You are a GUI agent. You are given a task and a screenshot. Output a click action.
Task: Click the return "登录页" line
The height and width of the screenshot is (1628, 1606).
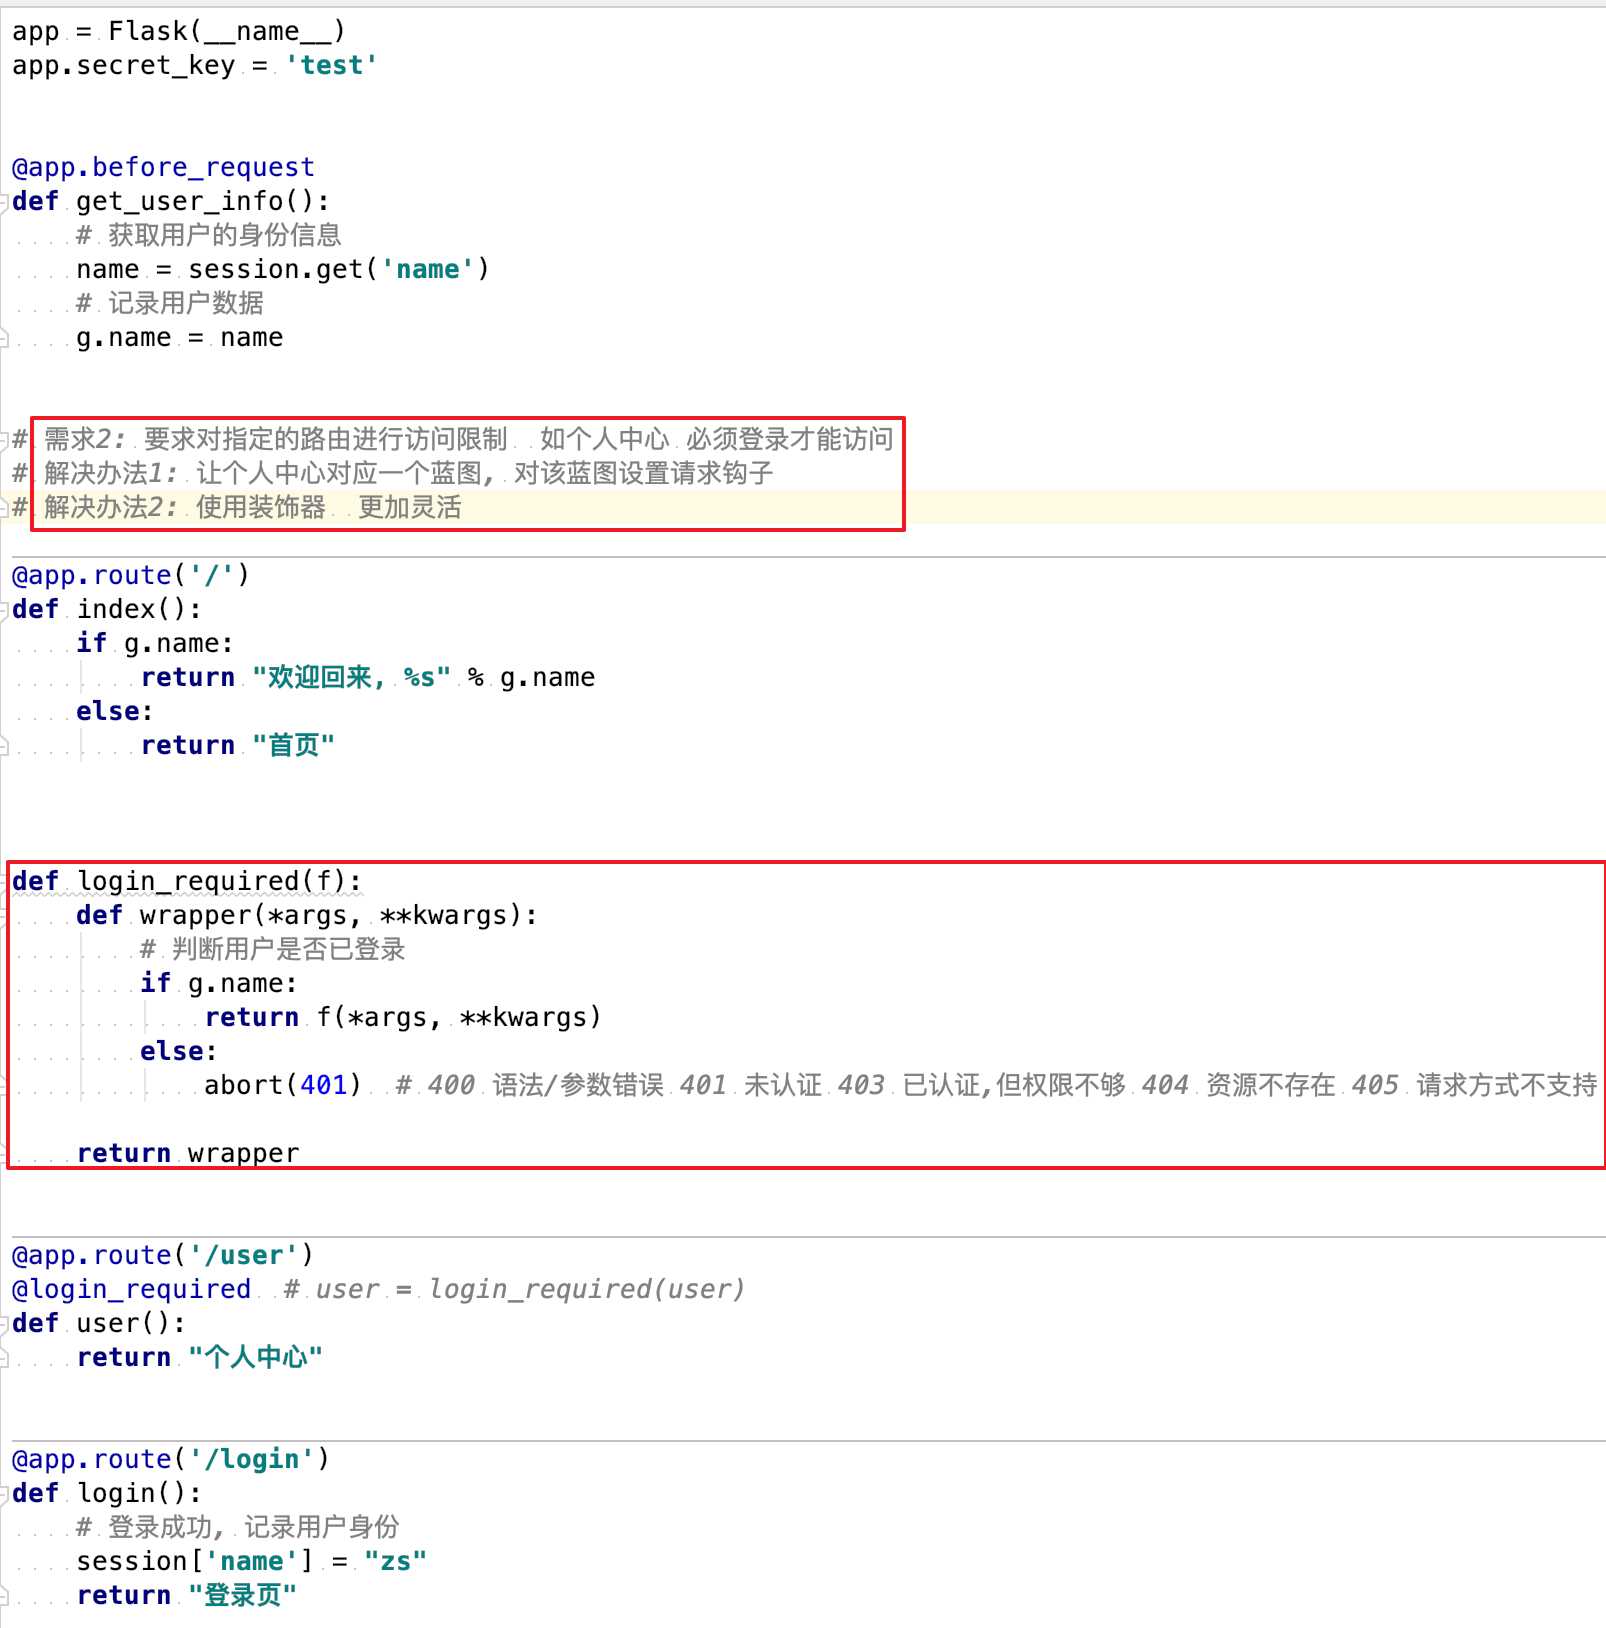(x=187, y=1595)
